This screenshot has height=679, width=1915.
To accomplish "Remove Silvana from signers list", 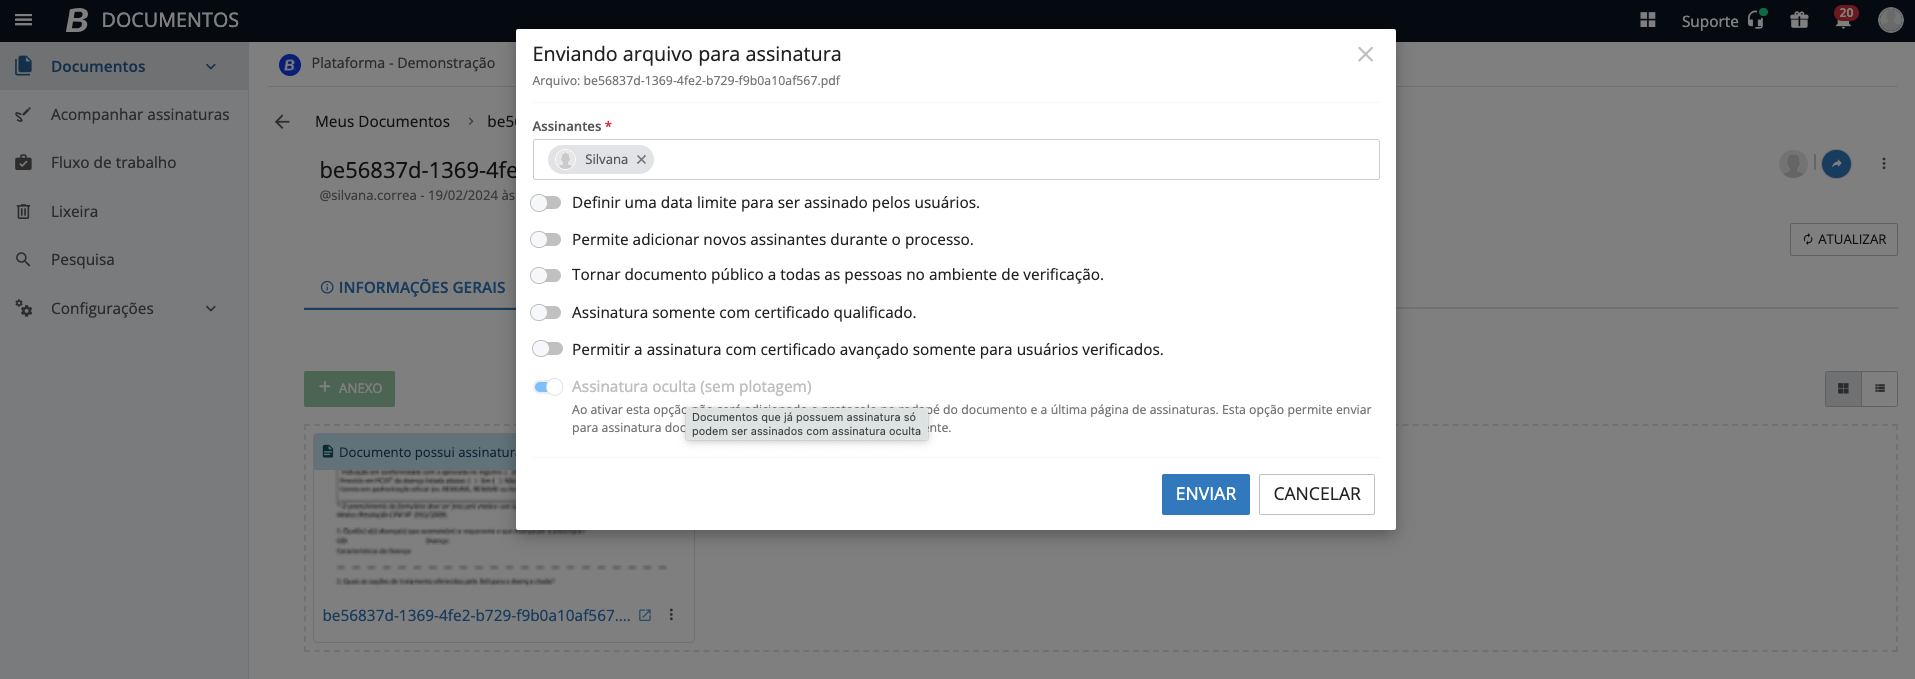I will (642, 160).
